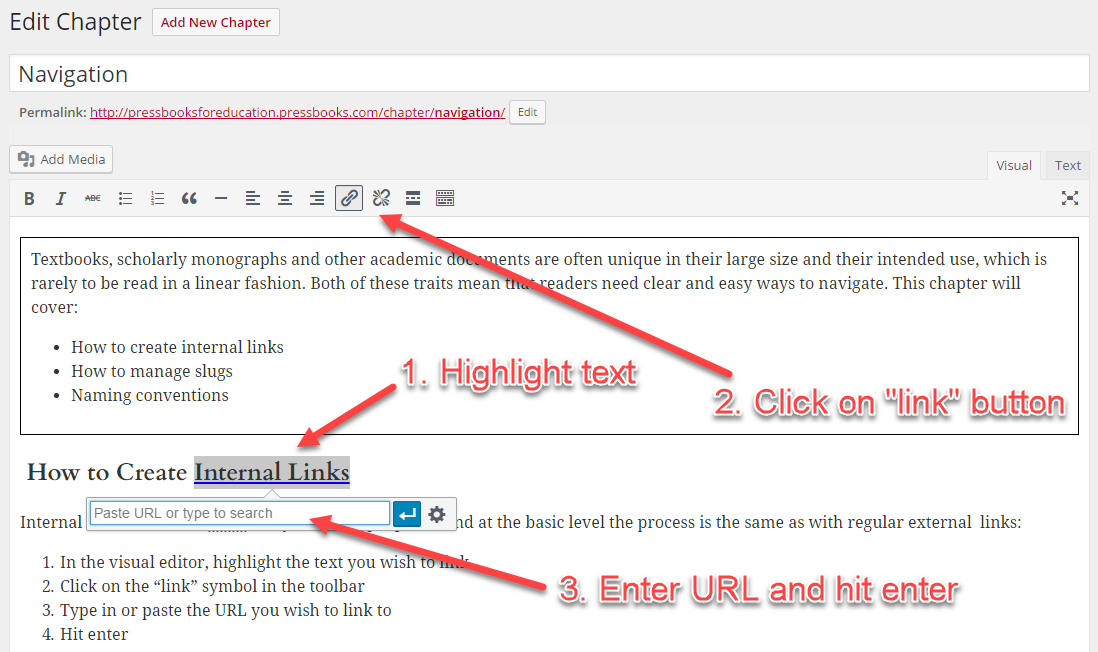Click the Navigation chapter title field
This screenshot has height=652, width=1098.
pyautogui.click(x=549, y=74)
